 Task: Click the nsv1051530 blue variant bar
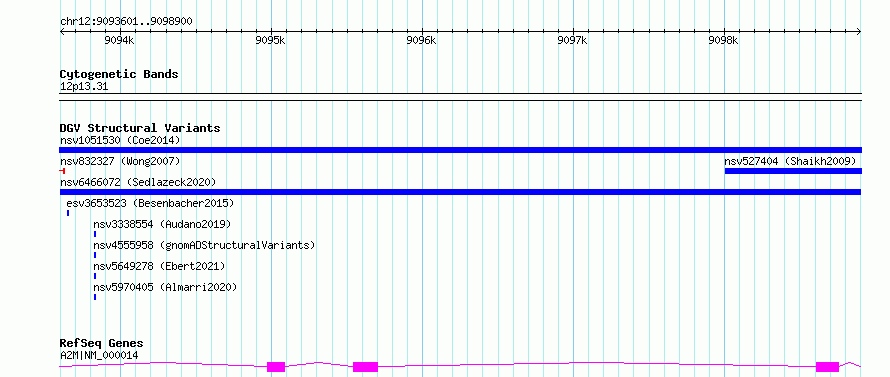coord(460,150)
